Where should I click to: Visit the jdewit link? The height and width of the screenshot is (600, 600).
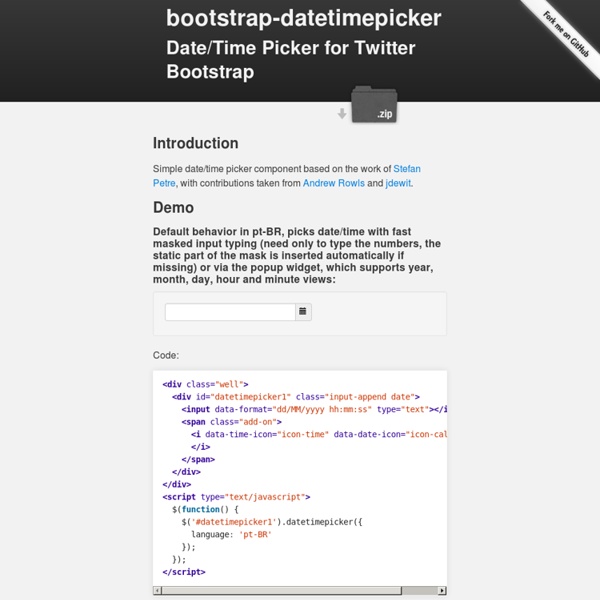pyautogui.click(x=398, y=183)
